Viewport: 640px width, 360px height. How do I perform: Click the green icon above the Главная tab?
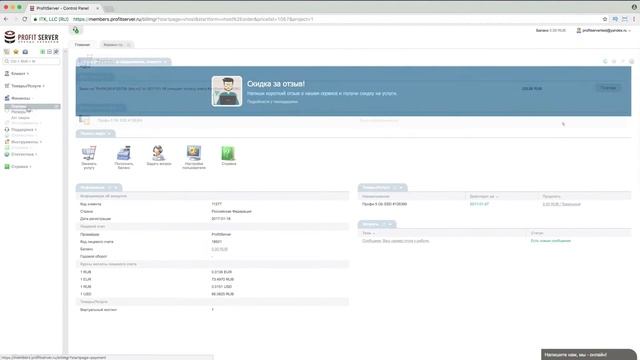tap(76, 30)
